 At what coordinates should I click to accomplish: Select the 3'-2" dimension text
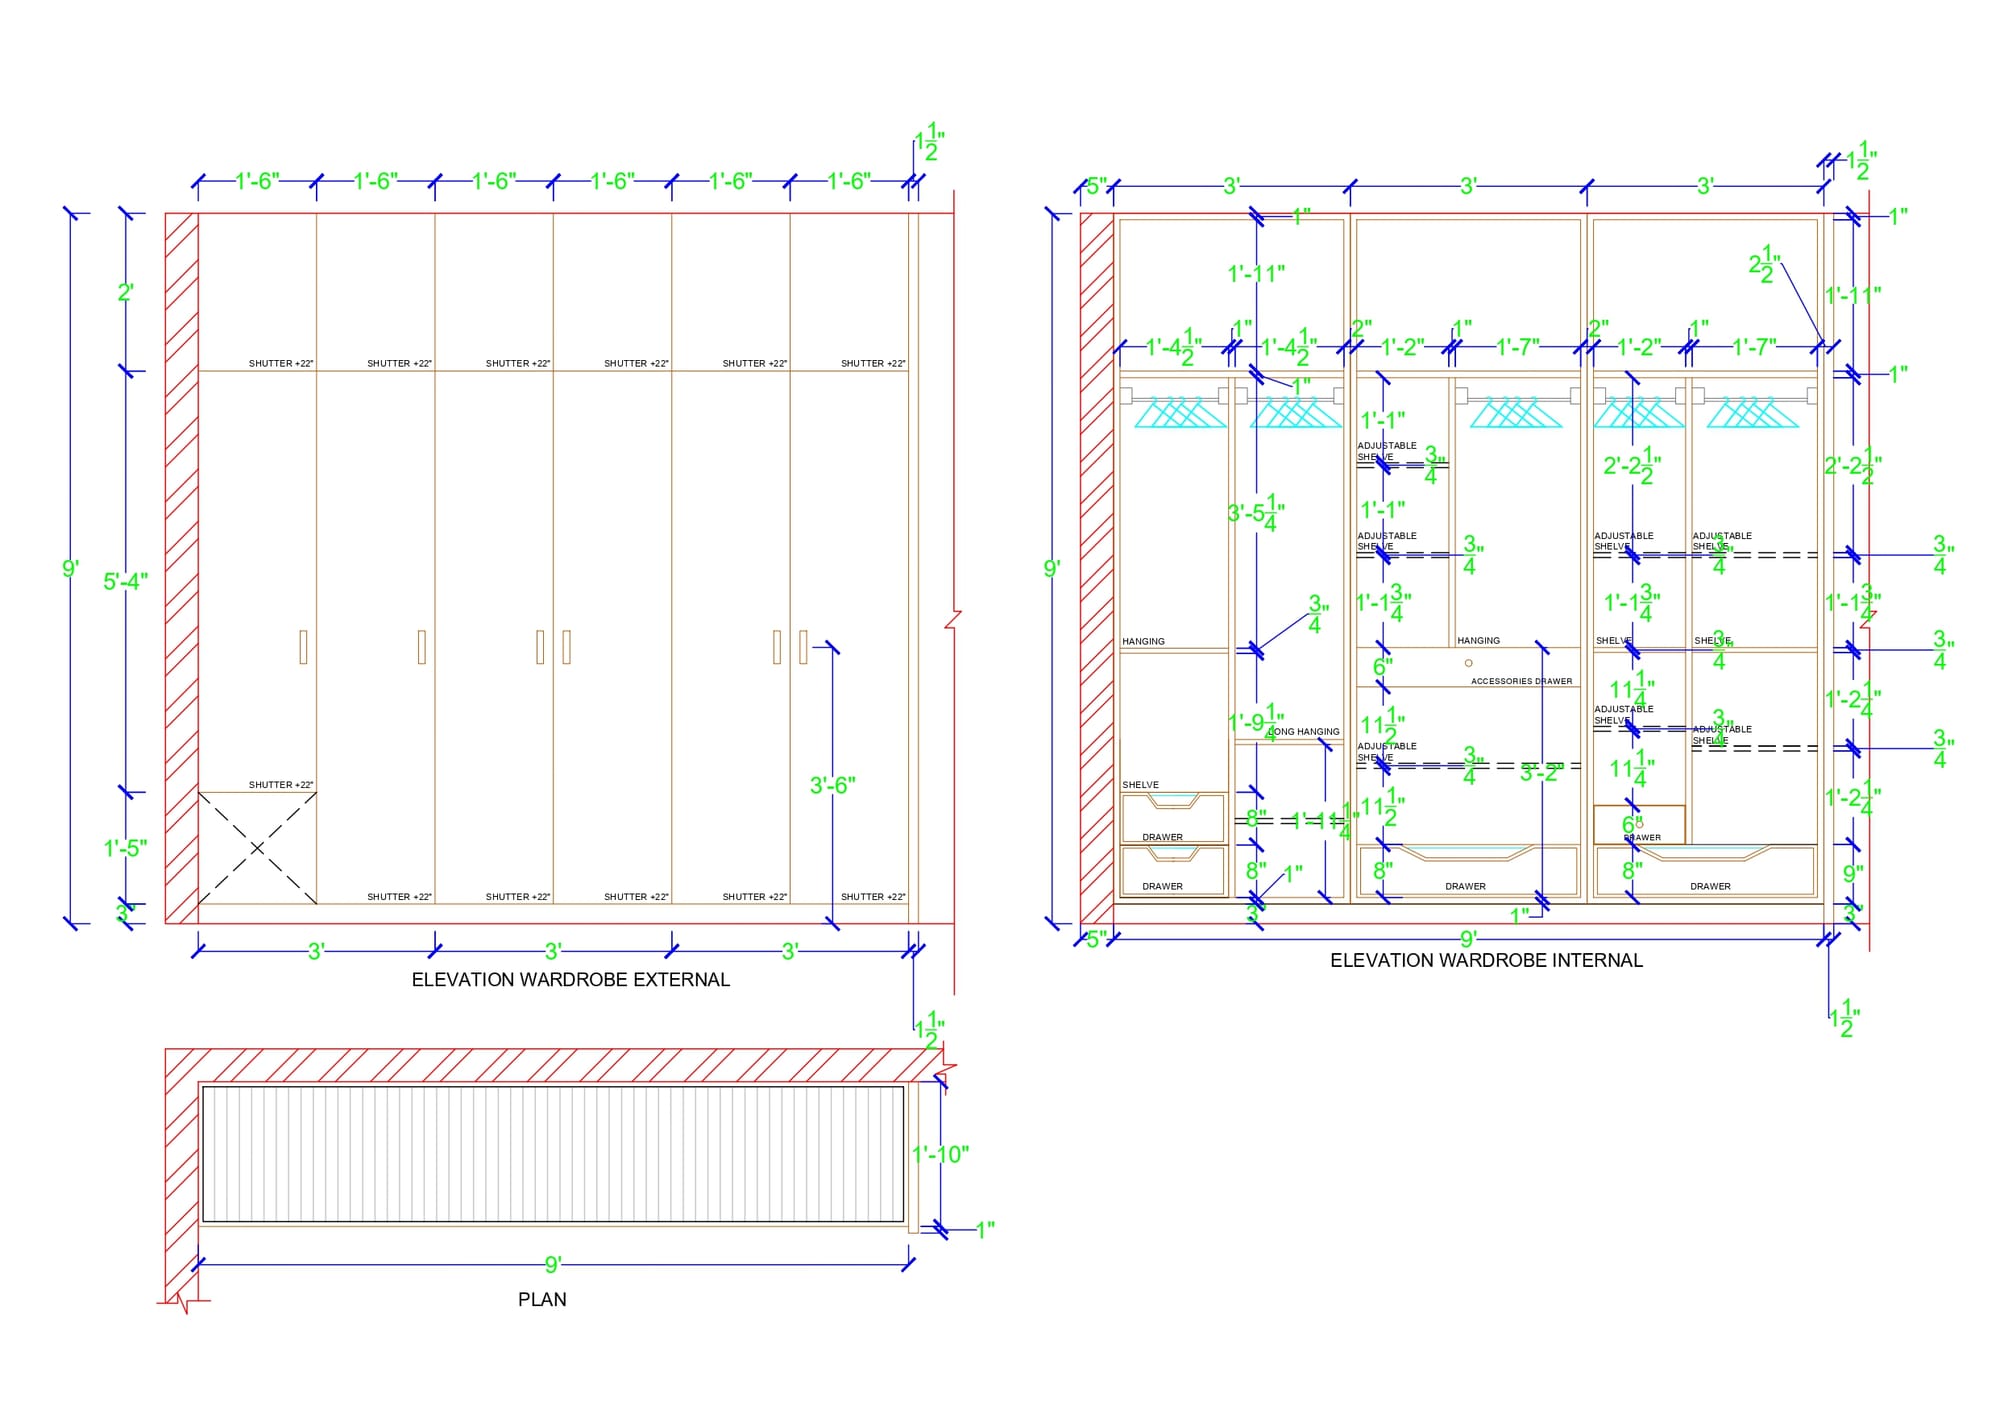coord(1541,773)
